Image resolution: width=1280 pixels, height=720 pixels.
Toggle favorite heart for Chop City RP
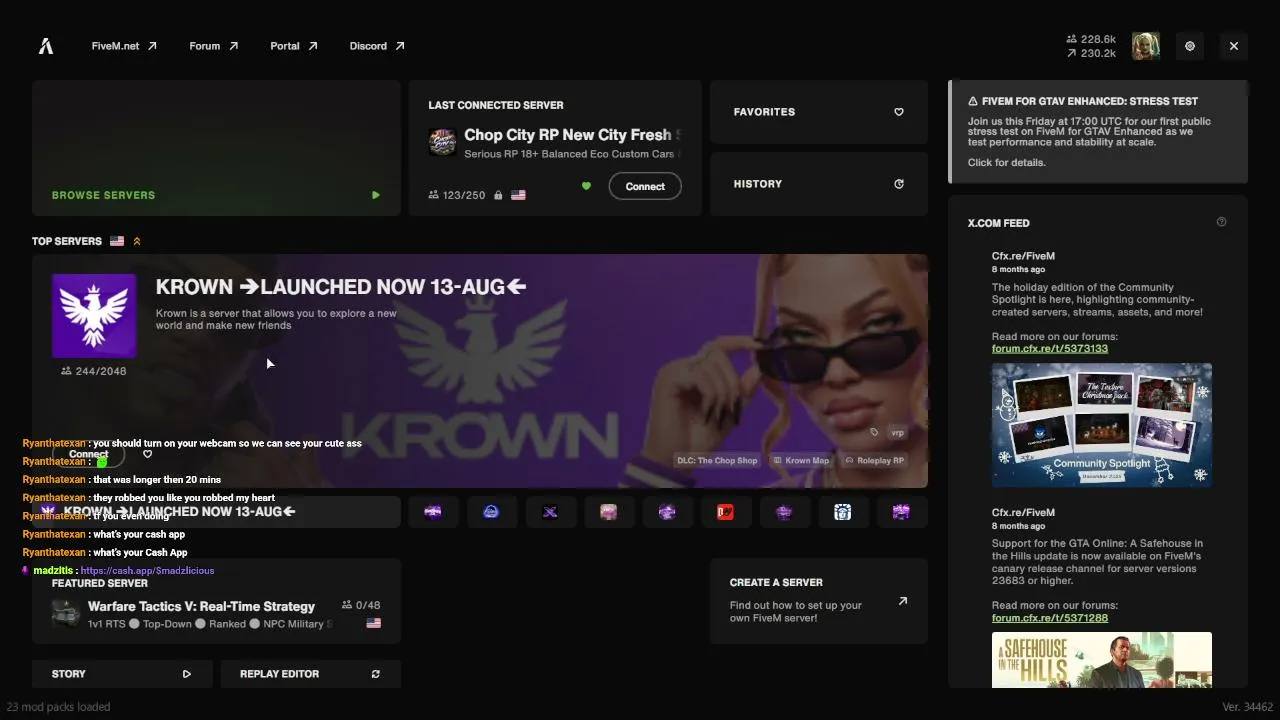coord(586,186)
